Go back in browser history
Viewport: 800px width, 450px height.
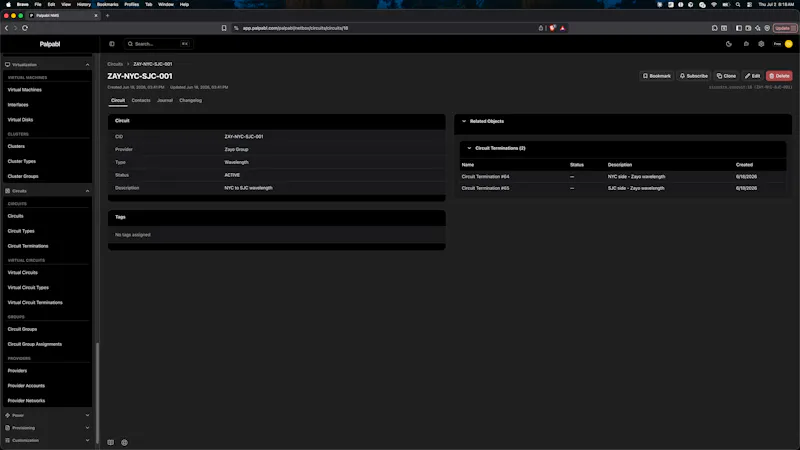coord(7,28)
